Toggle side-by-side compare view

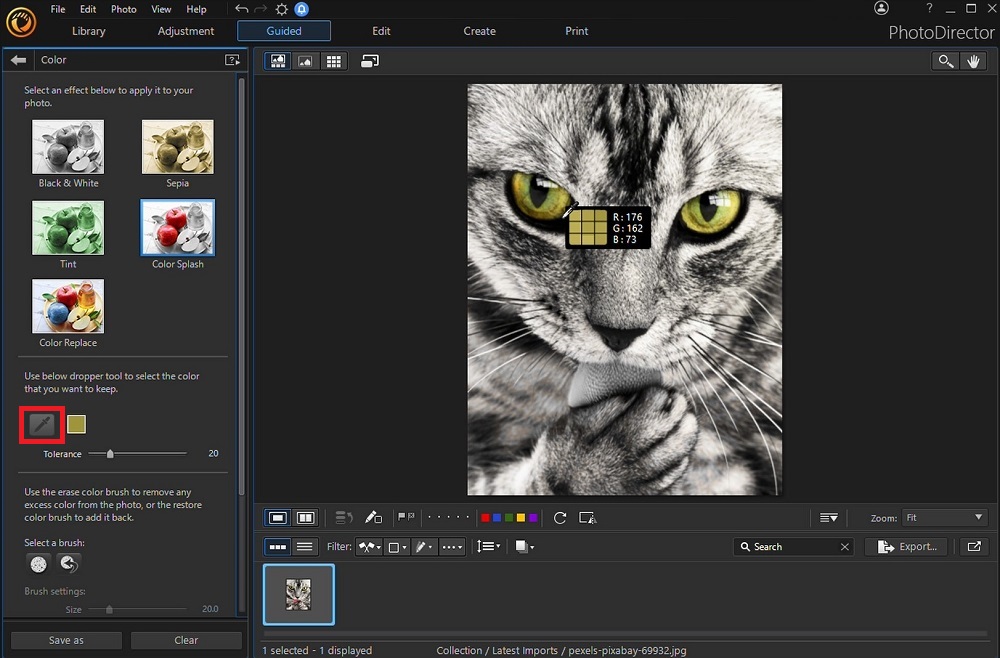(x=305, y=517)
